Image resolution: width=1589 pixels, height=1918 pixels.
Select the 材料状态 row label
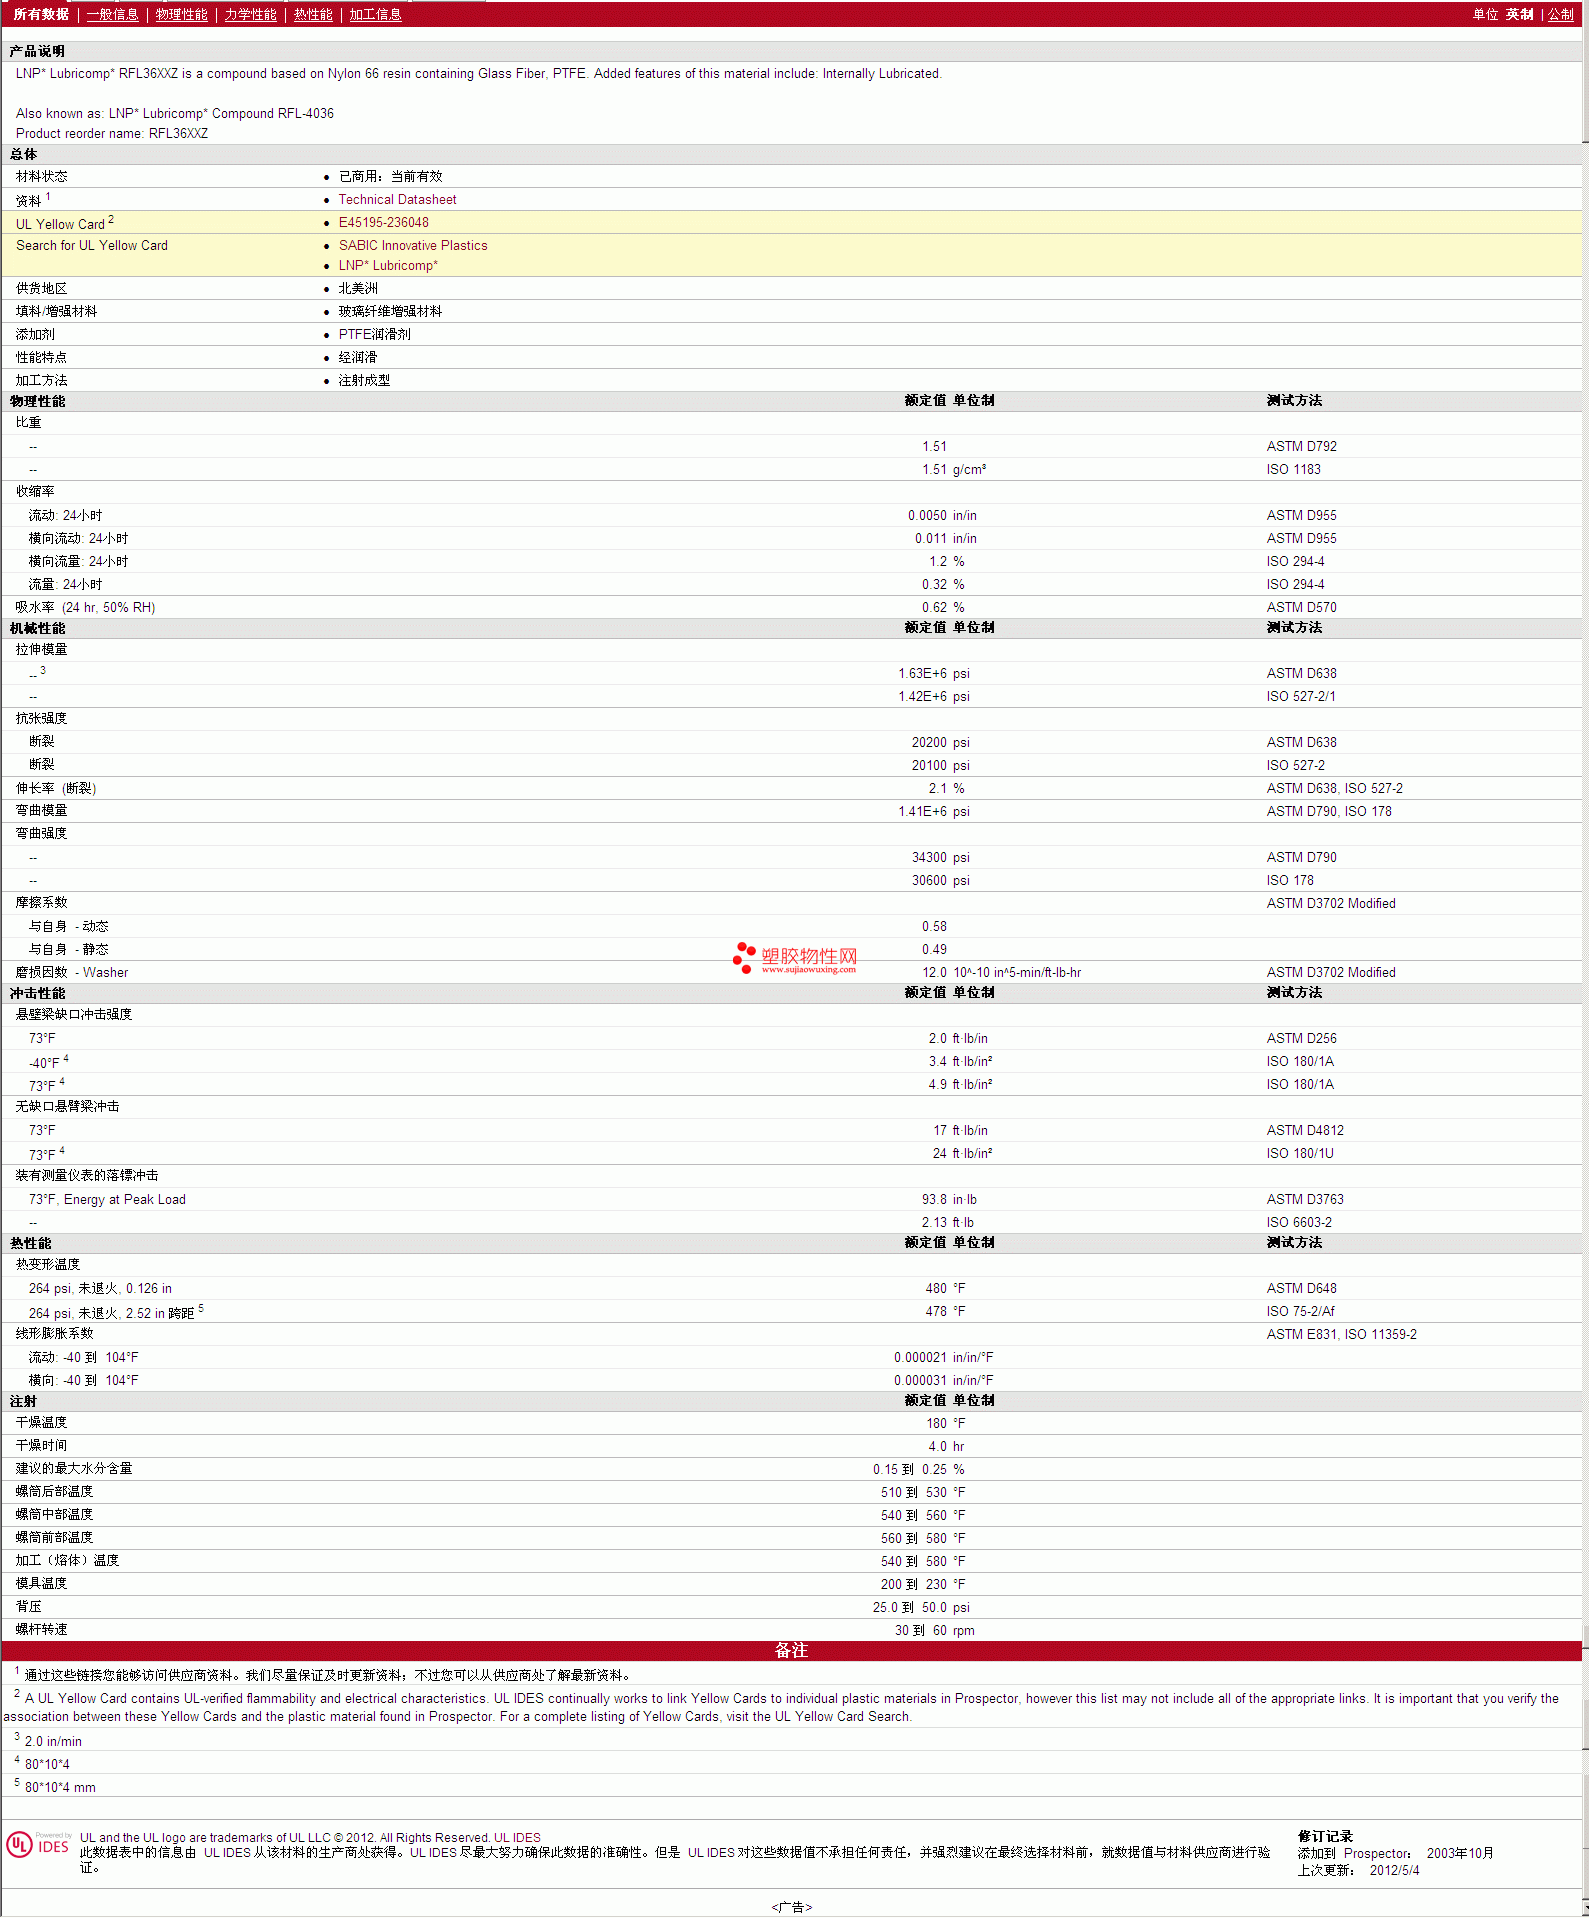[41, 177]
